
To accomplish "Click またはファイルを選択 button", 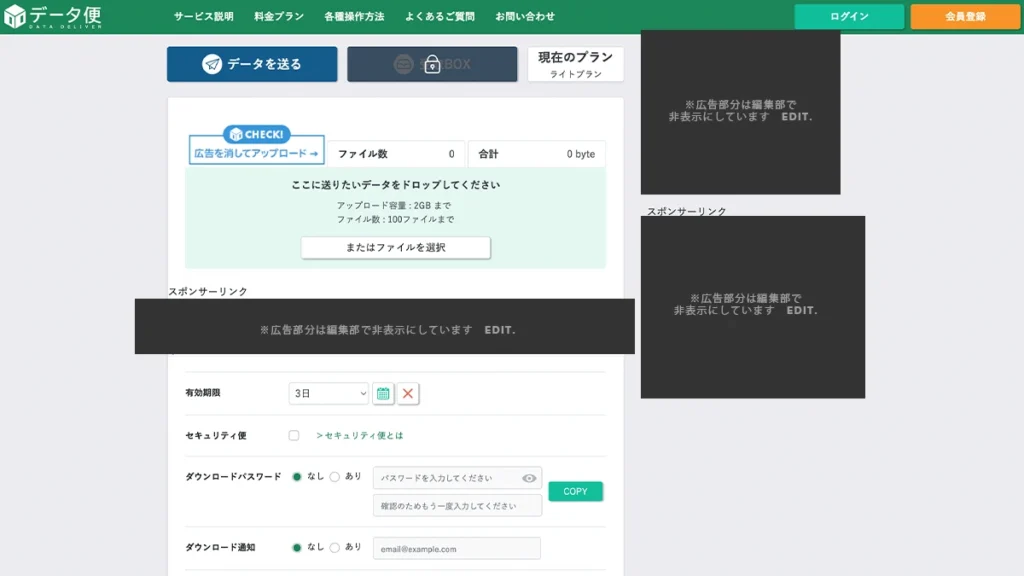I will [396, 248].
